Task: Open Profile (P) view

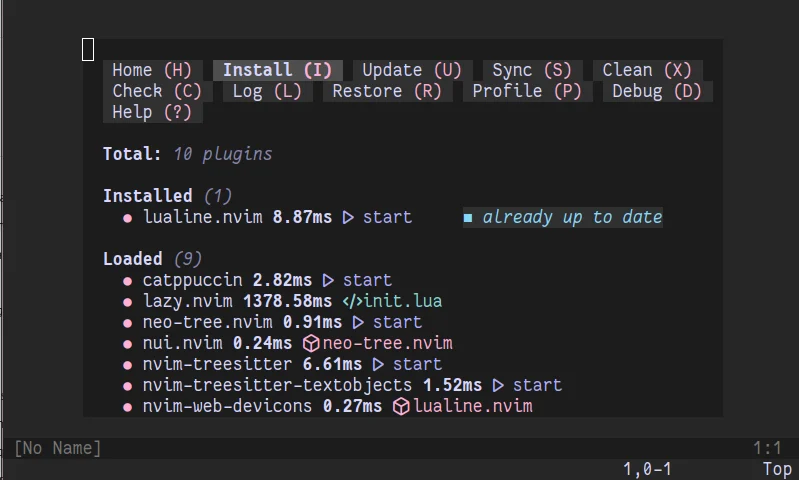Action: coord(527,91)
